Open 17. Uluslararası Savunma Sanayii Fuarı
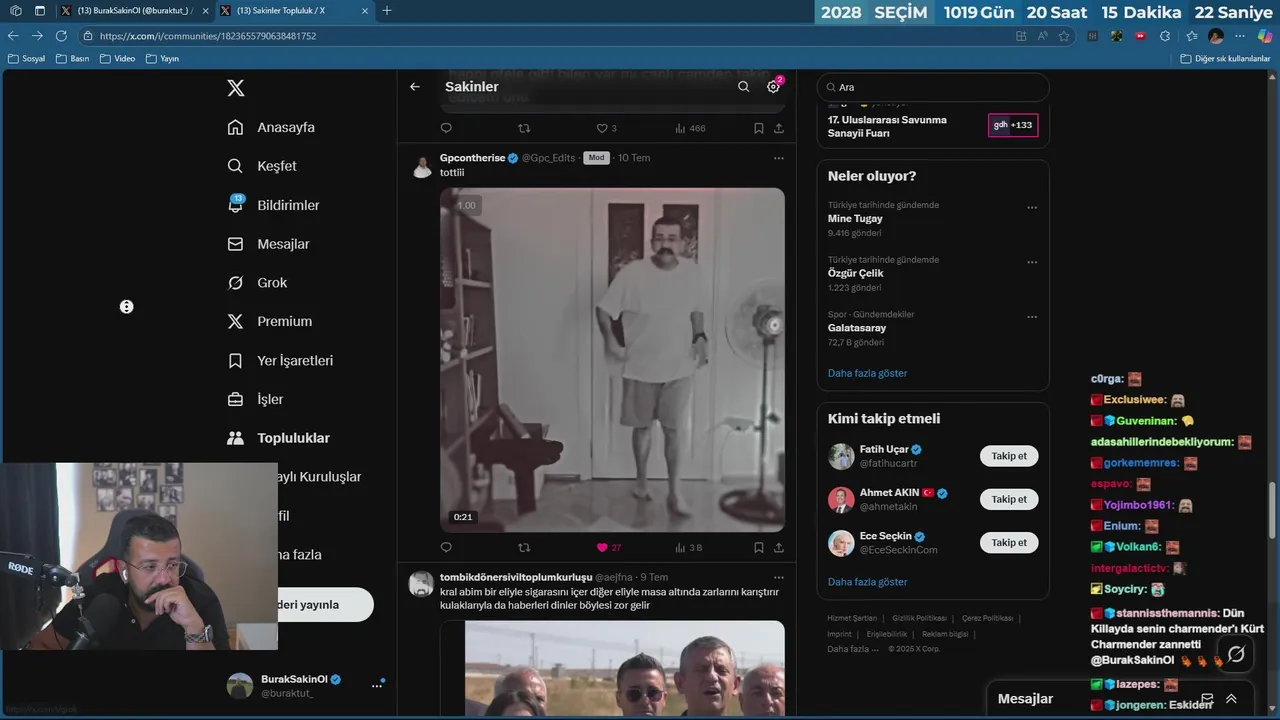Screen dimensions: 1280x720 pyautogui.click(x=887, y=126)
